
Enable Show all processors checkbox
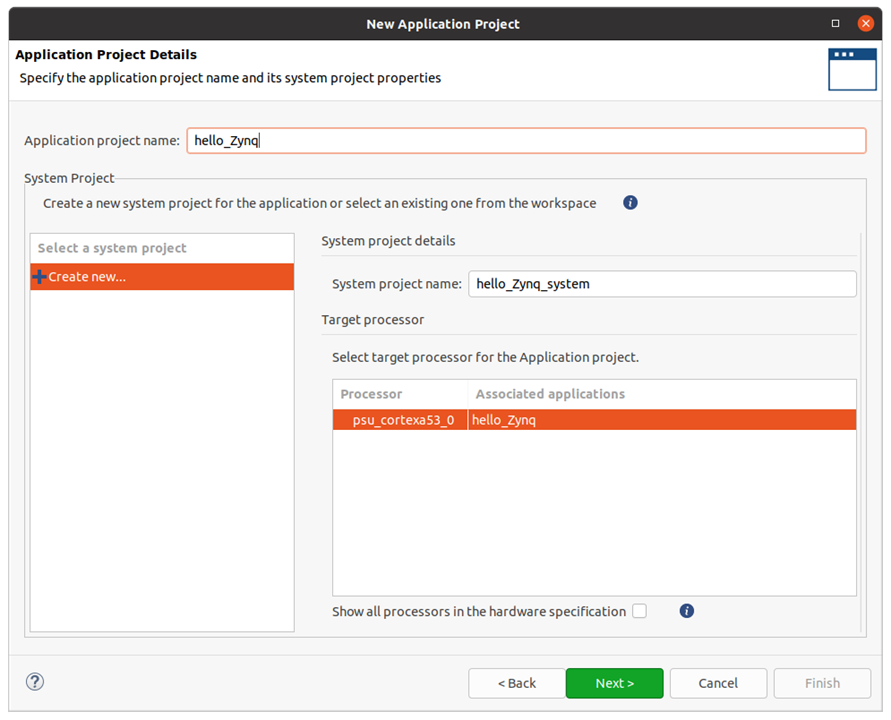[639, 611]
